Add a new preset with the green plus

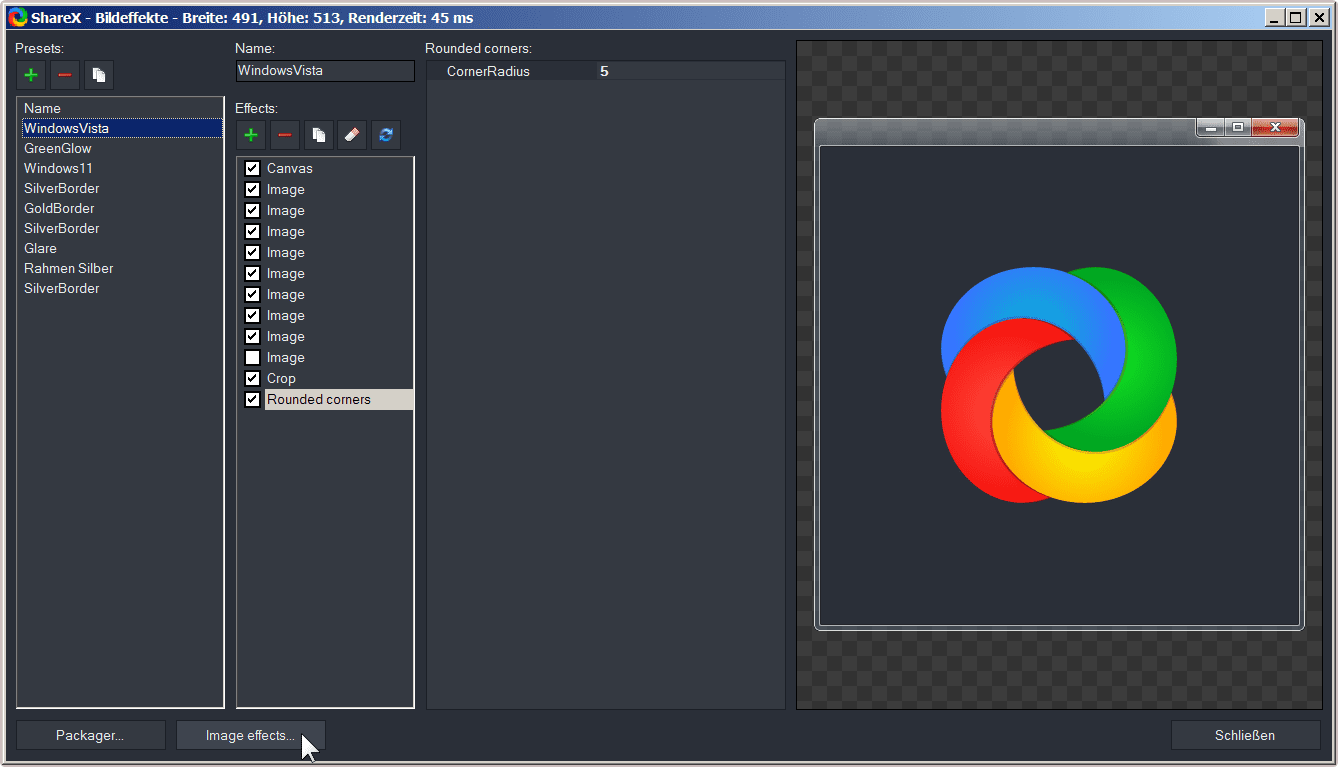31,75
